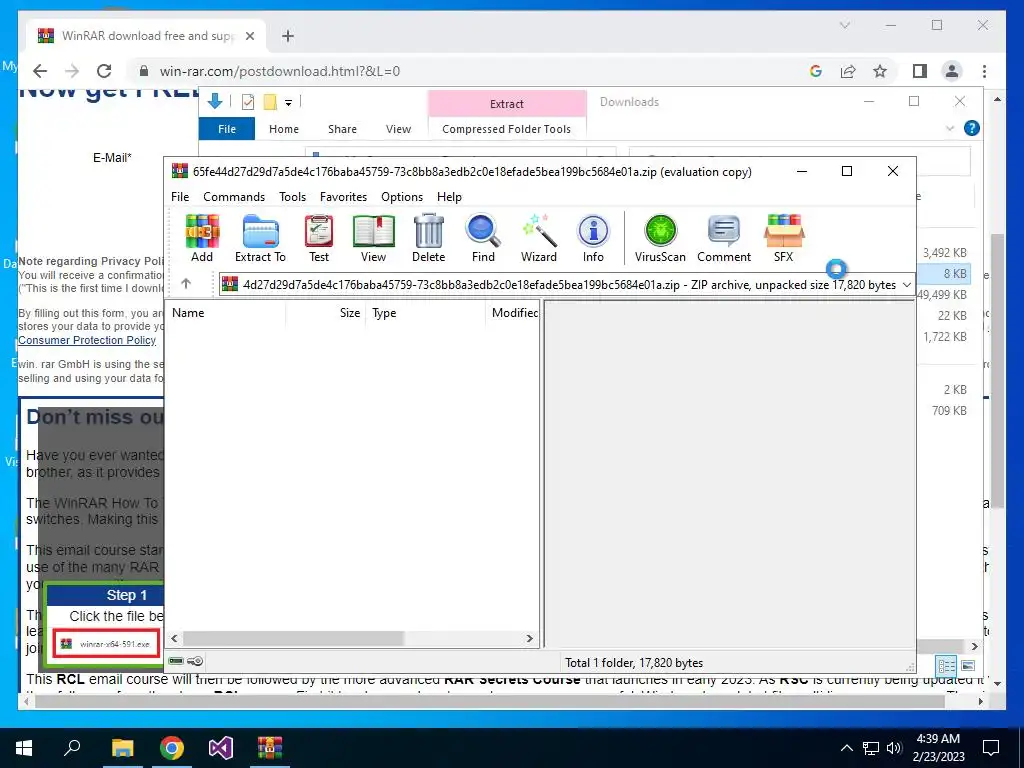Switch Explorer to large icons view
1024x768 pixels.
[968, 665]
